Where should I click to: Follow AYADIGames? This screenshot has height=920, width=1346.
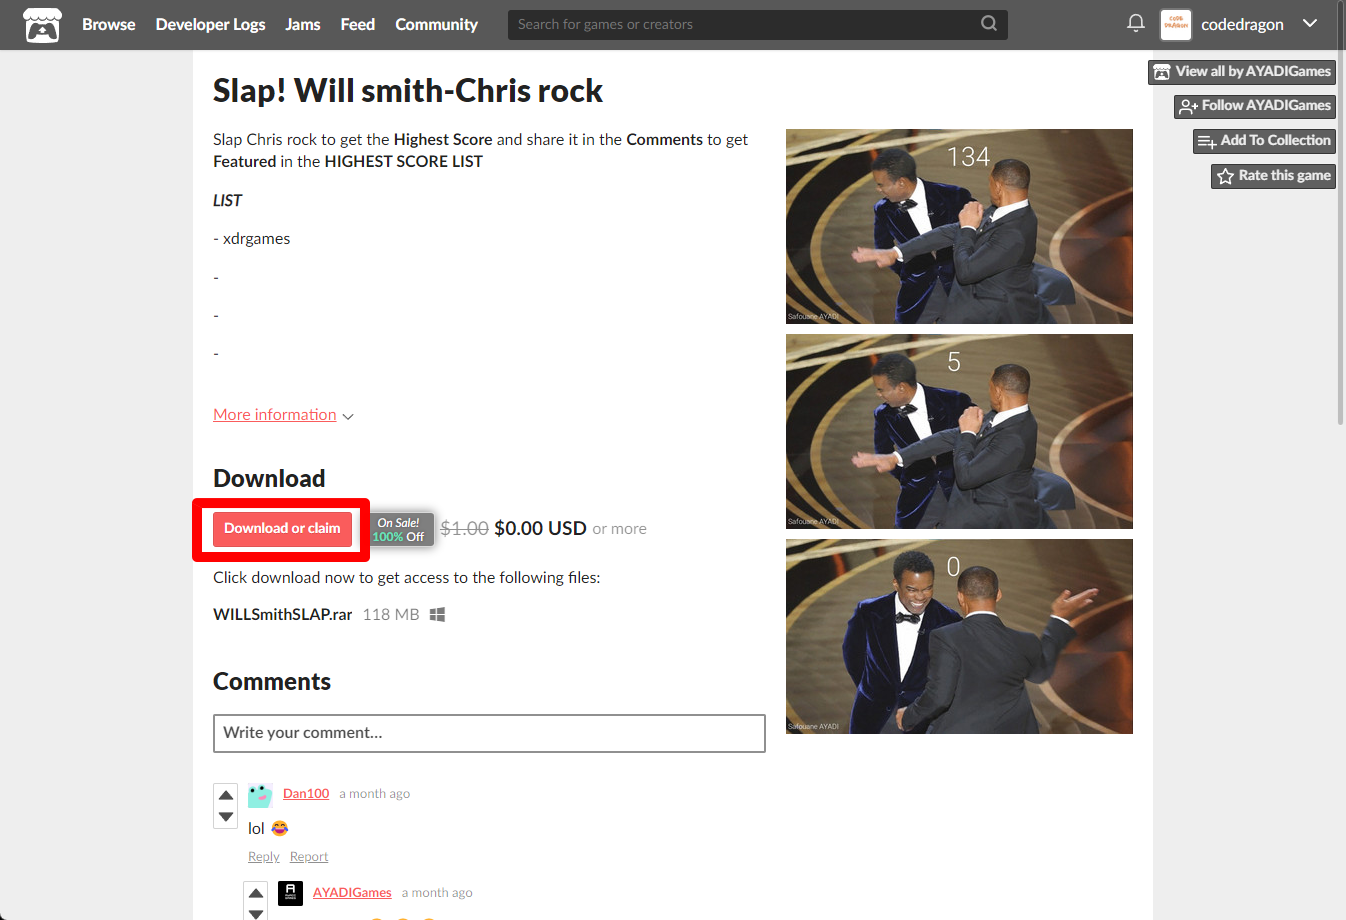(1255, 106)
